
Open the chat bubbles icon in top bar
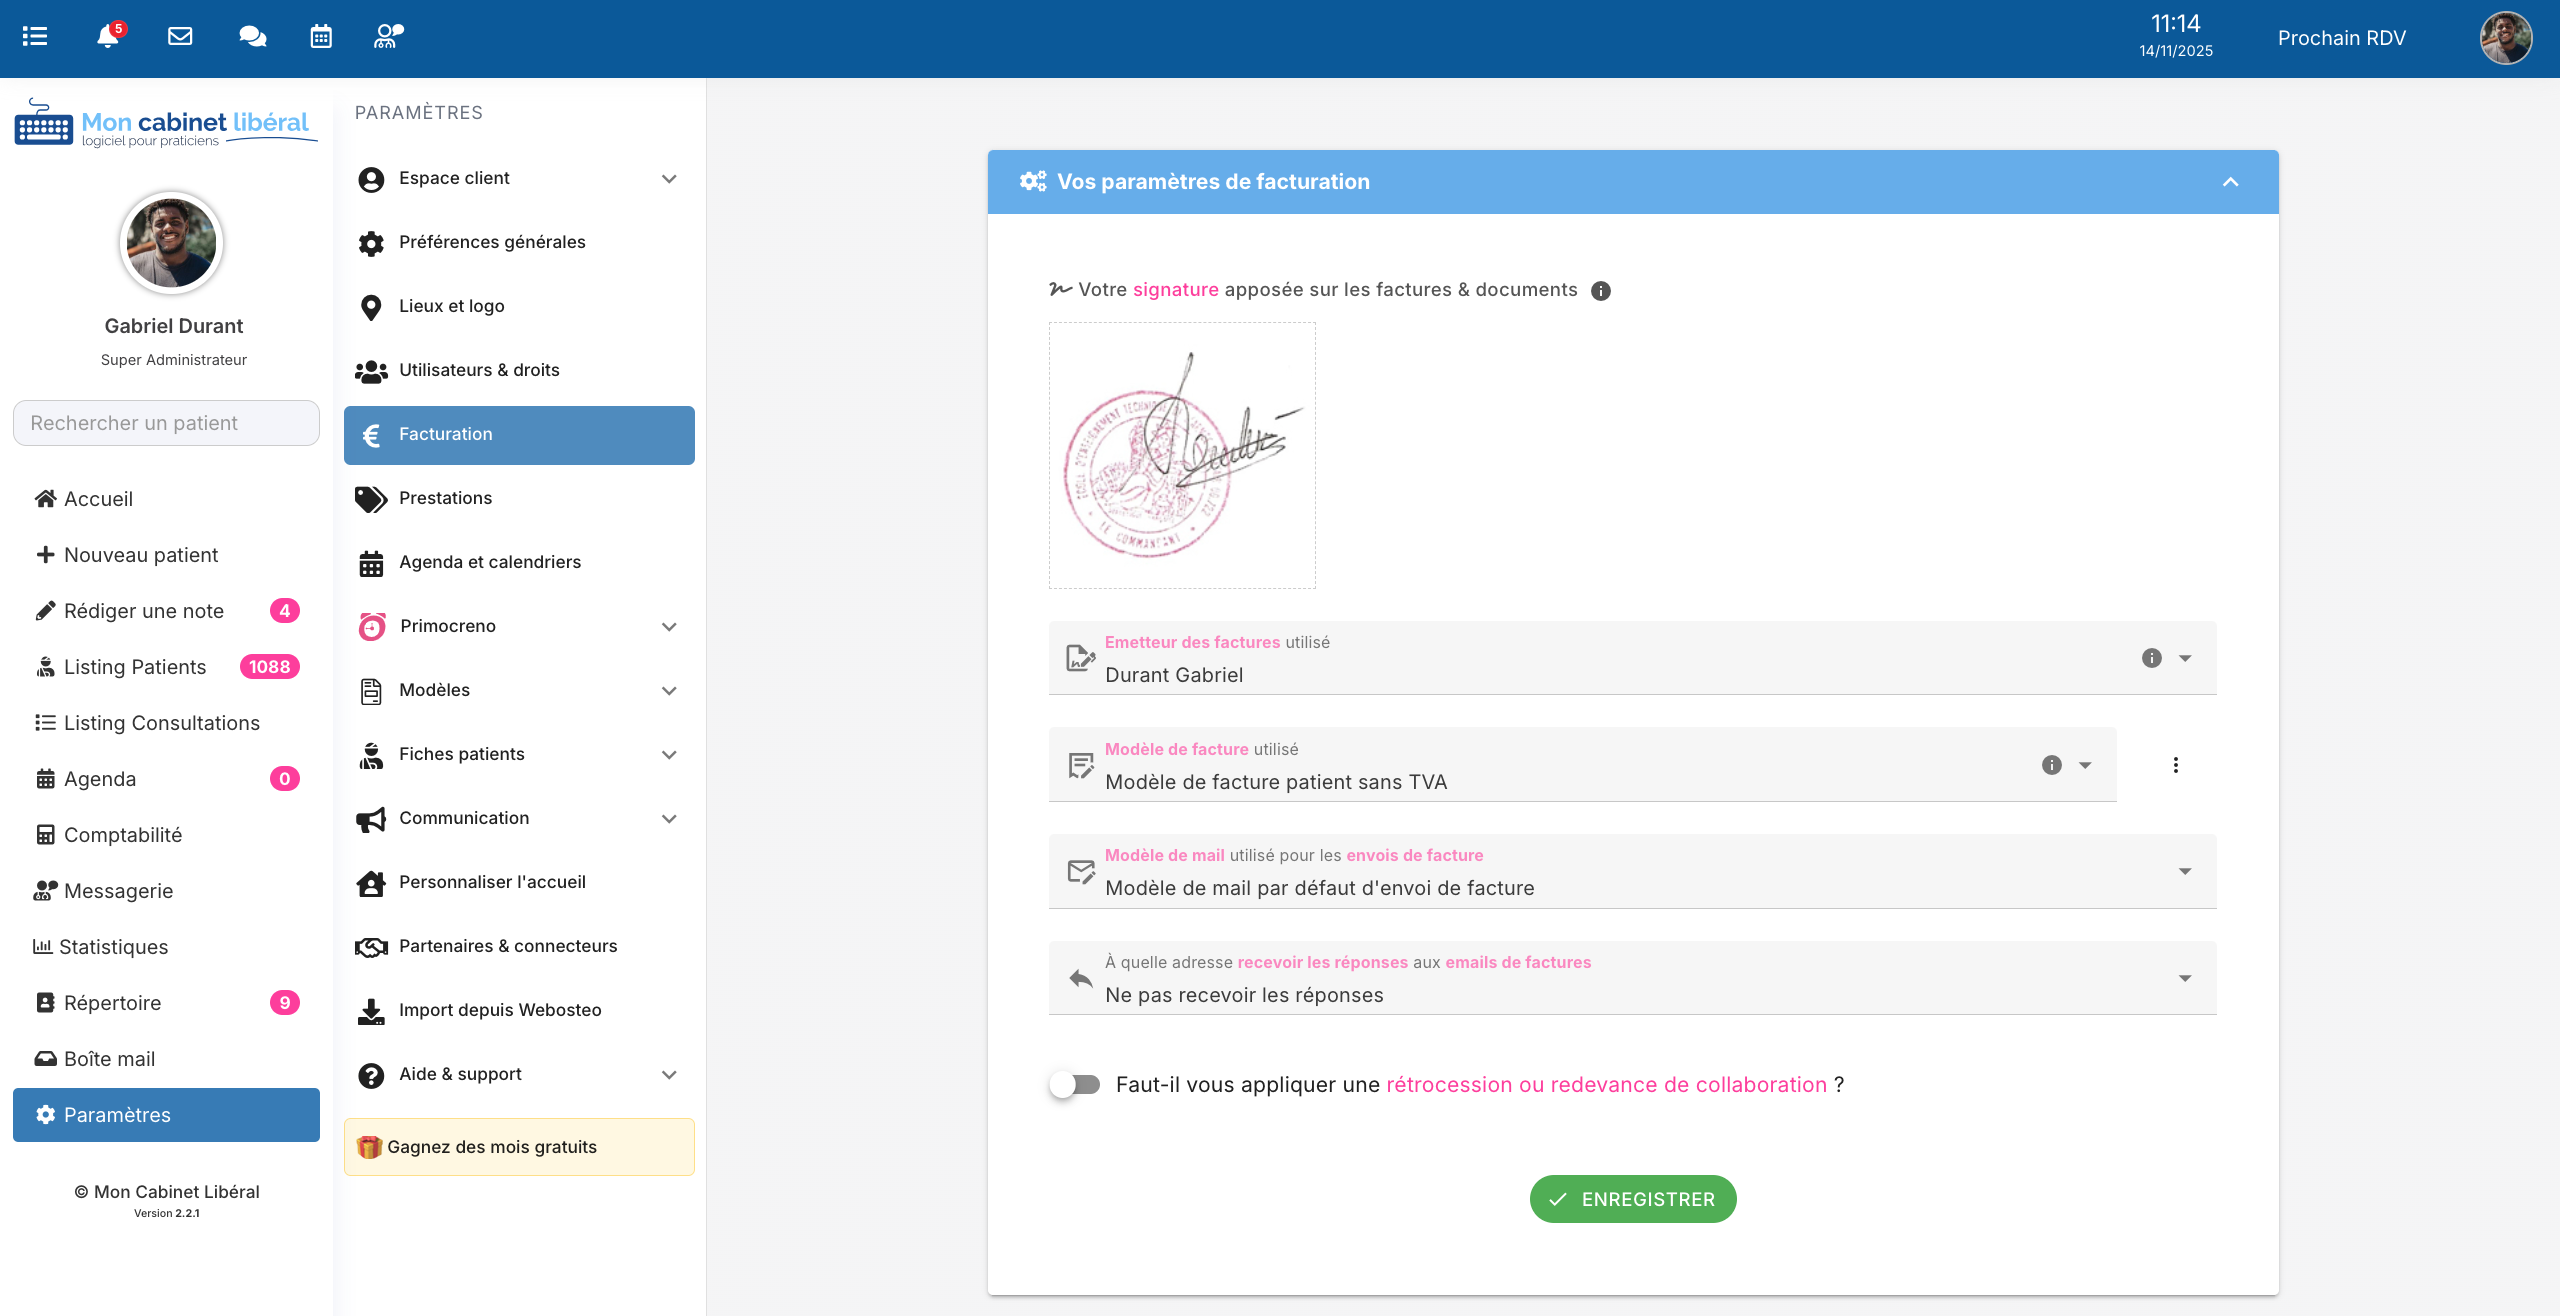(x=252, y=37)
